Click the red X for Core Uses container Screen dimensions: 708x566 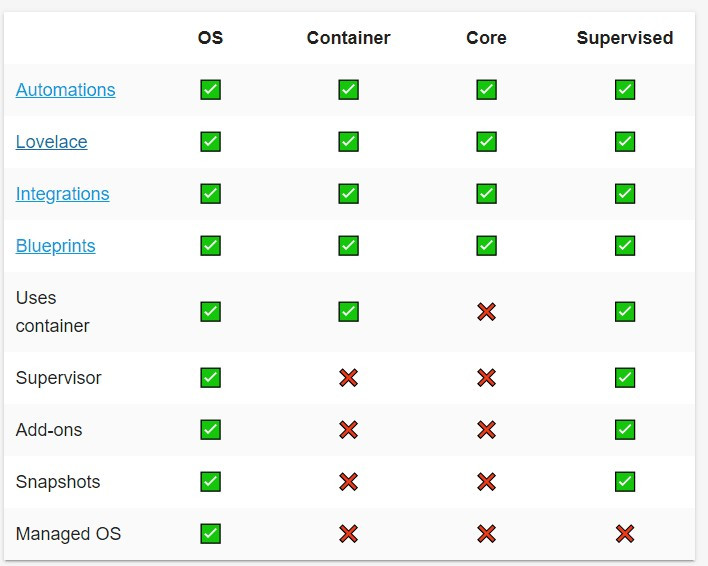486,312
